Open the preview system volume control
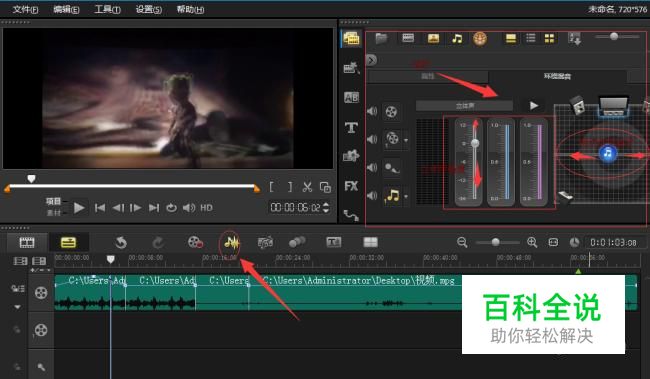 [189, 208]
